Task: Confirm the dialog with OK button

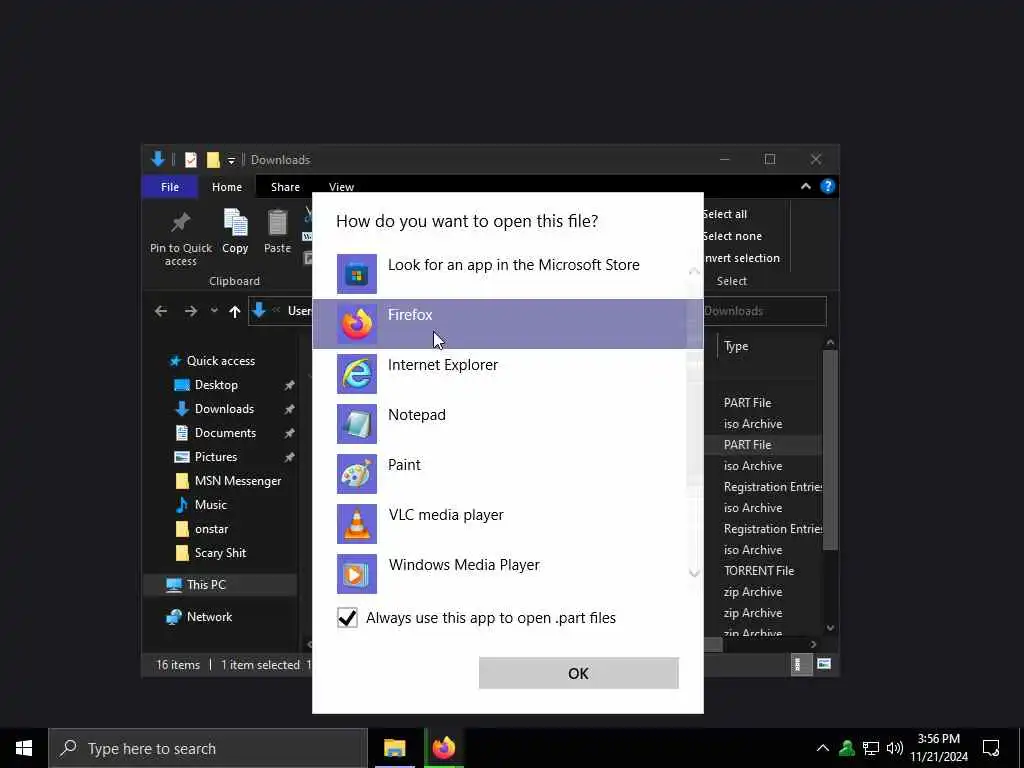Action: click(579, 673)
